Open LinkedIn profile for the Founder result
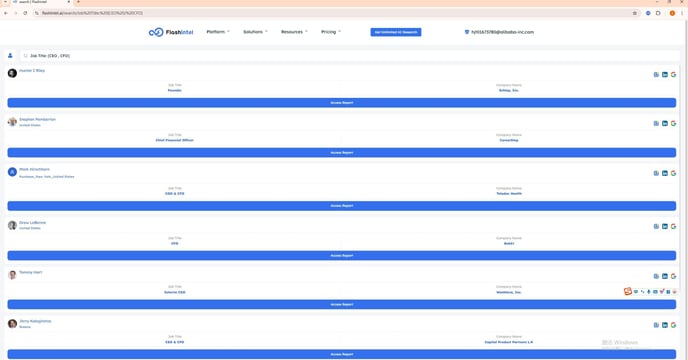 pyautogui.click(x=665, y=75)
